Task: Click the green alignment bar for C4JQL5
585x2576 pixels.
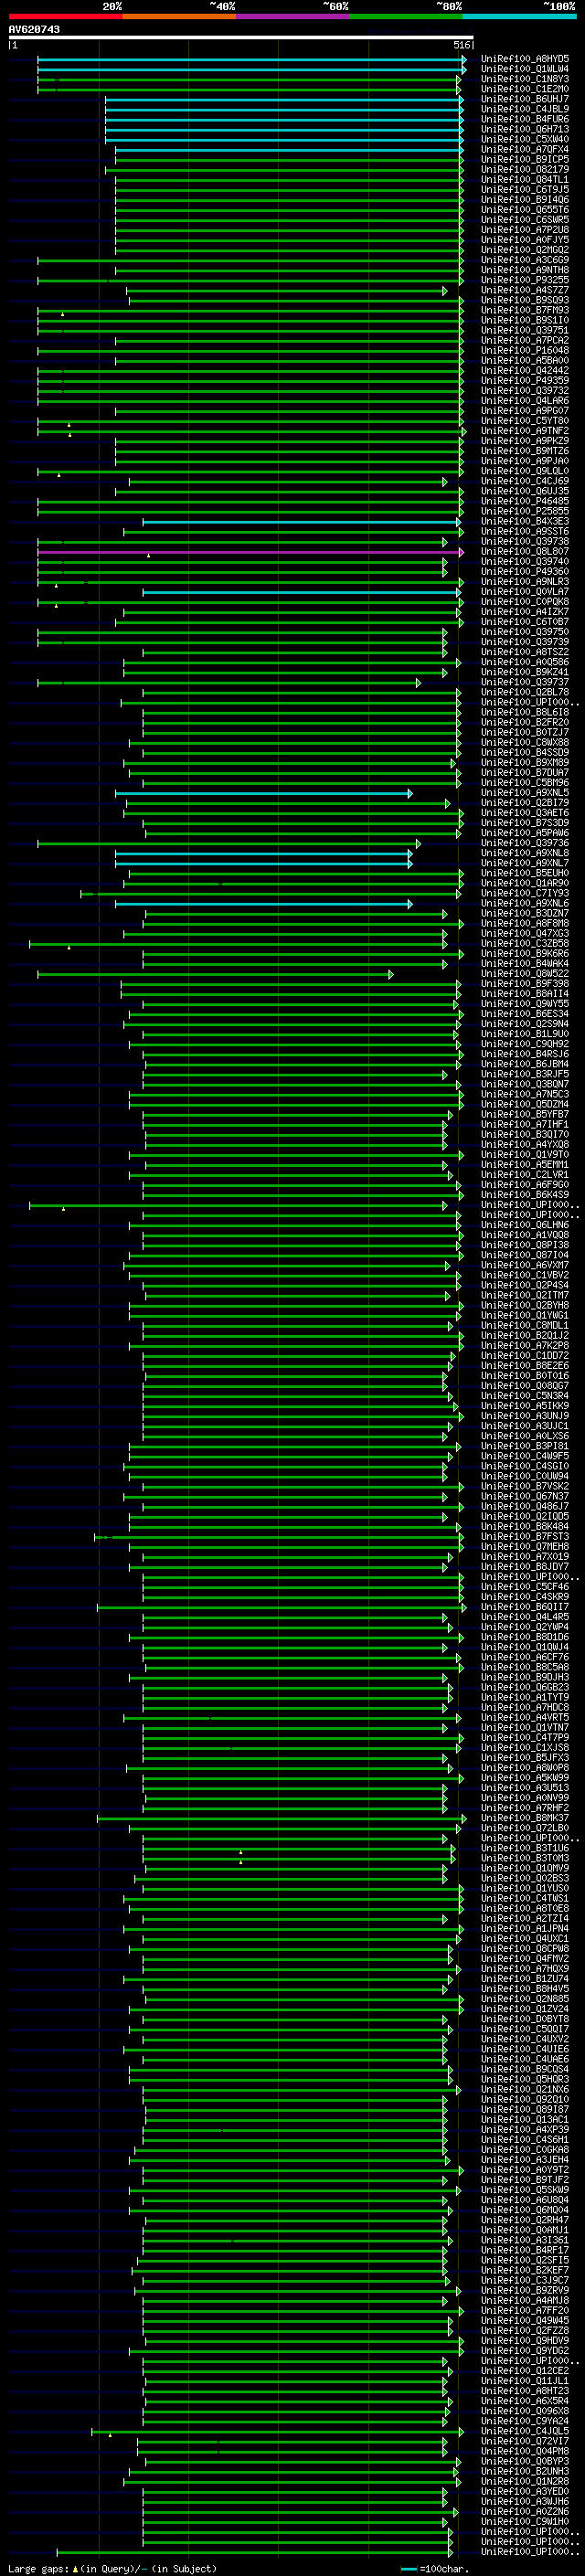Action: [277, 2433]
